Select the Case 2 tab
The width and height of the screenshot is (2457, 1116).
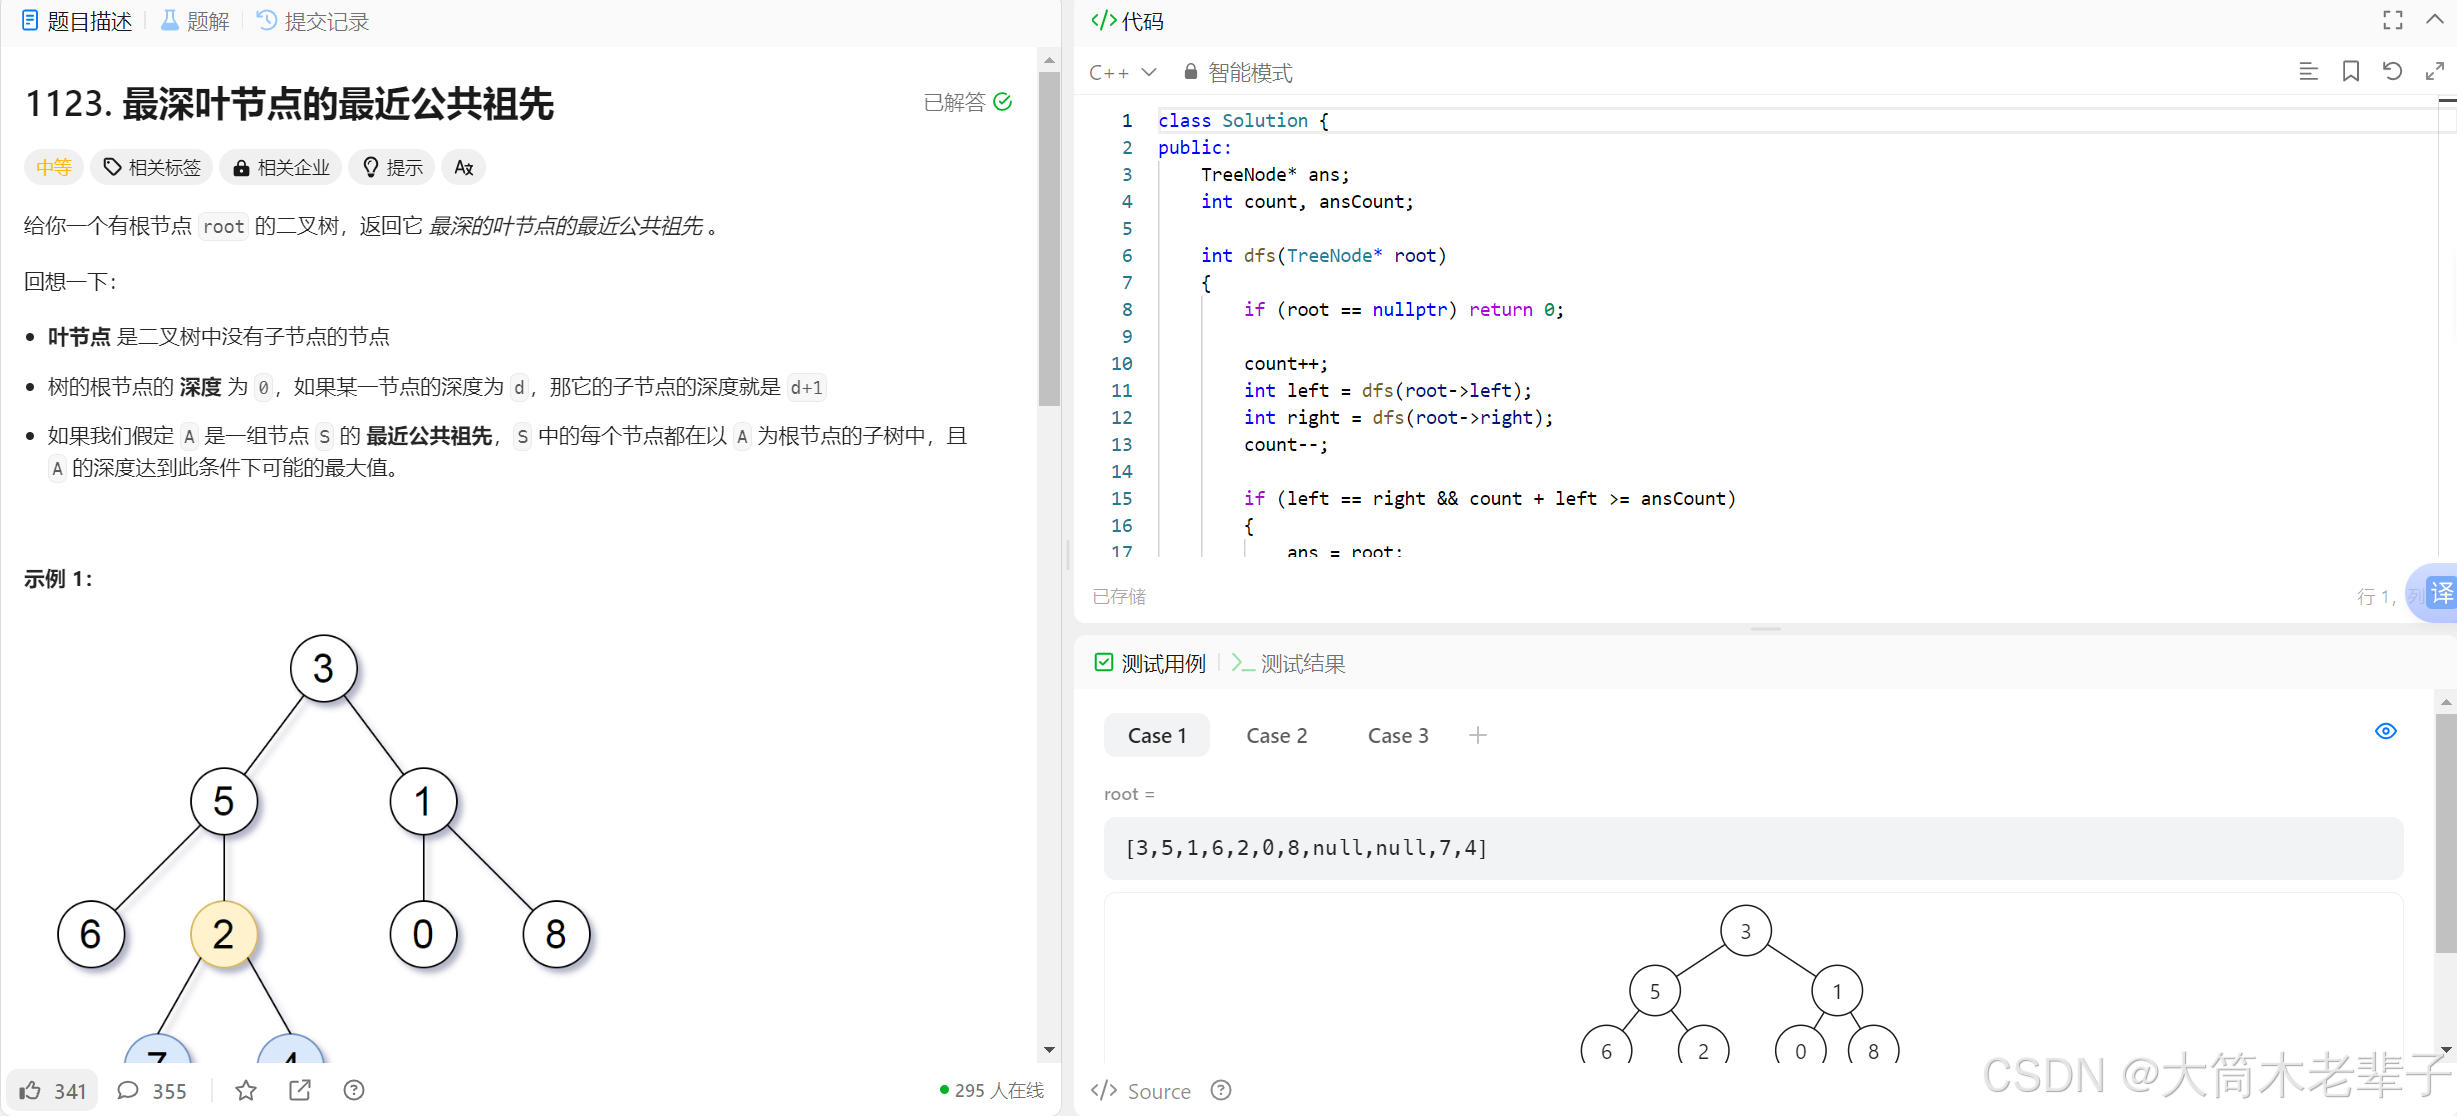pos(1276,735)
